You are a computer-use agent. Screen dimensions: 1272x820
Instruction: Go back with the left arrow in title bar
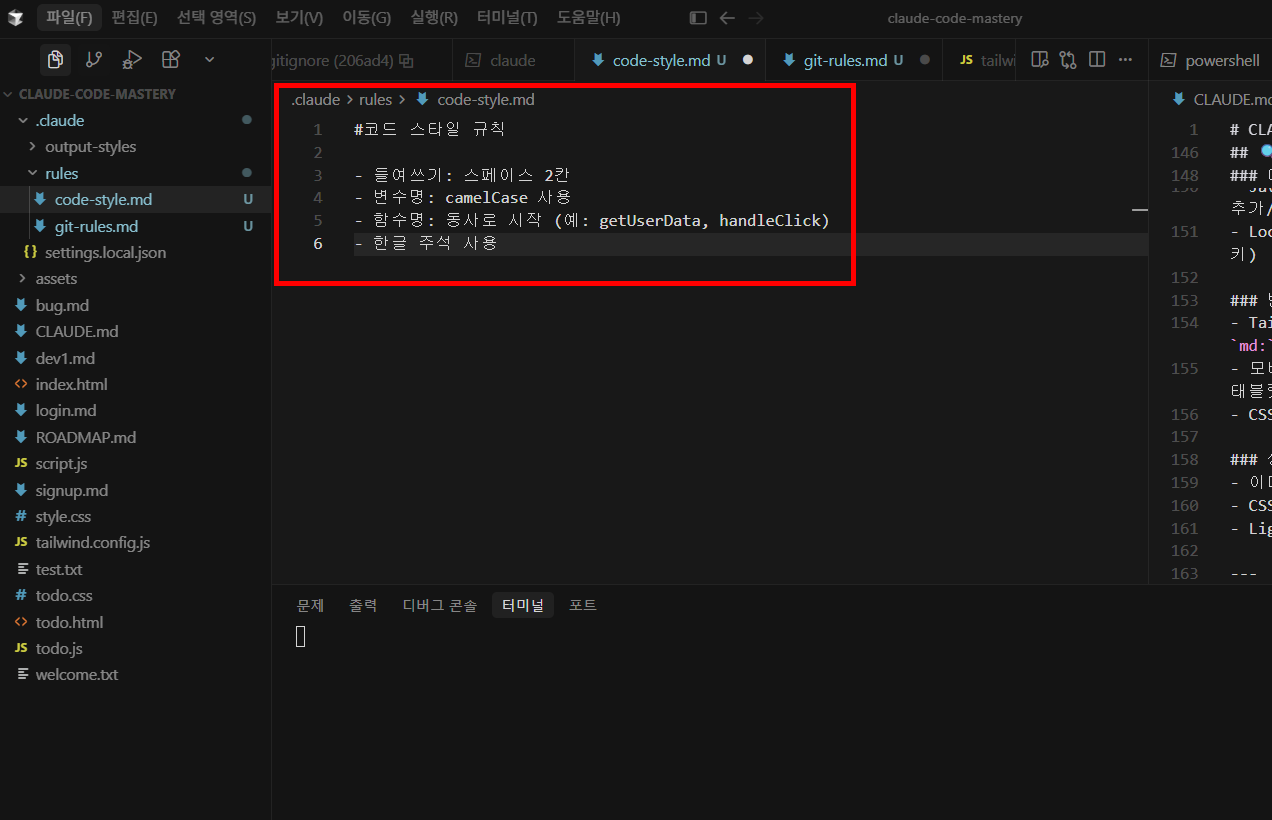(x=727, y=18)
